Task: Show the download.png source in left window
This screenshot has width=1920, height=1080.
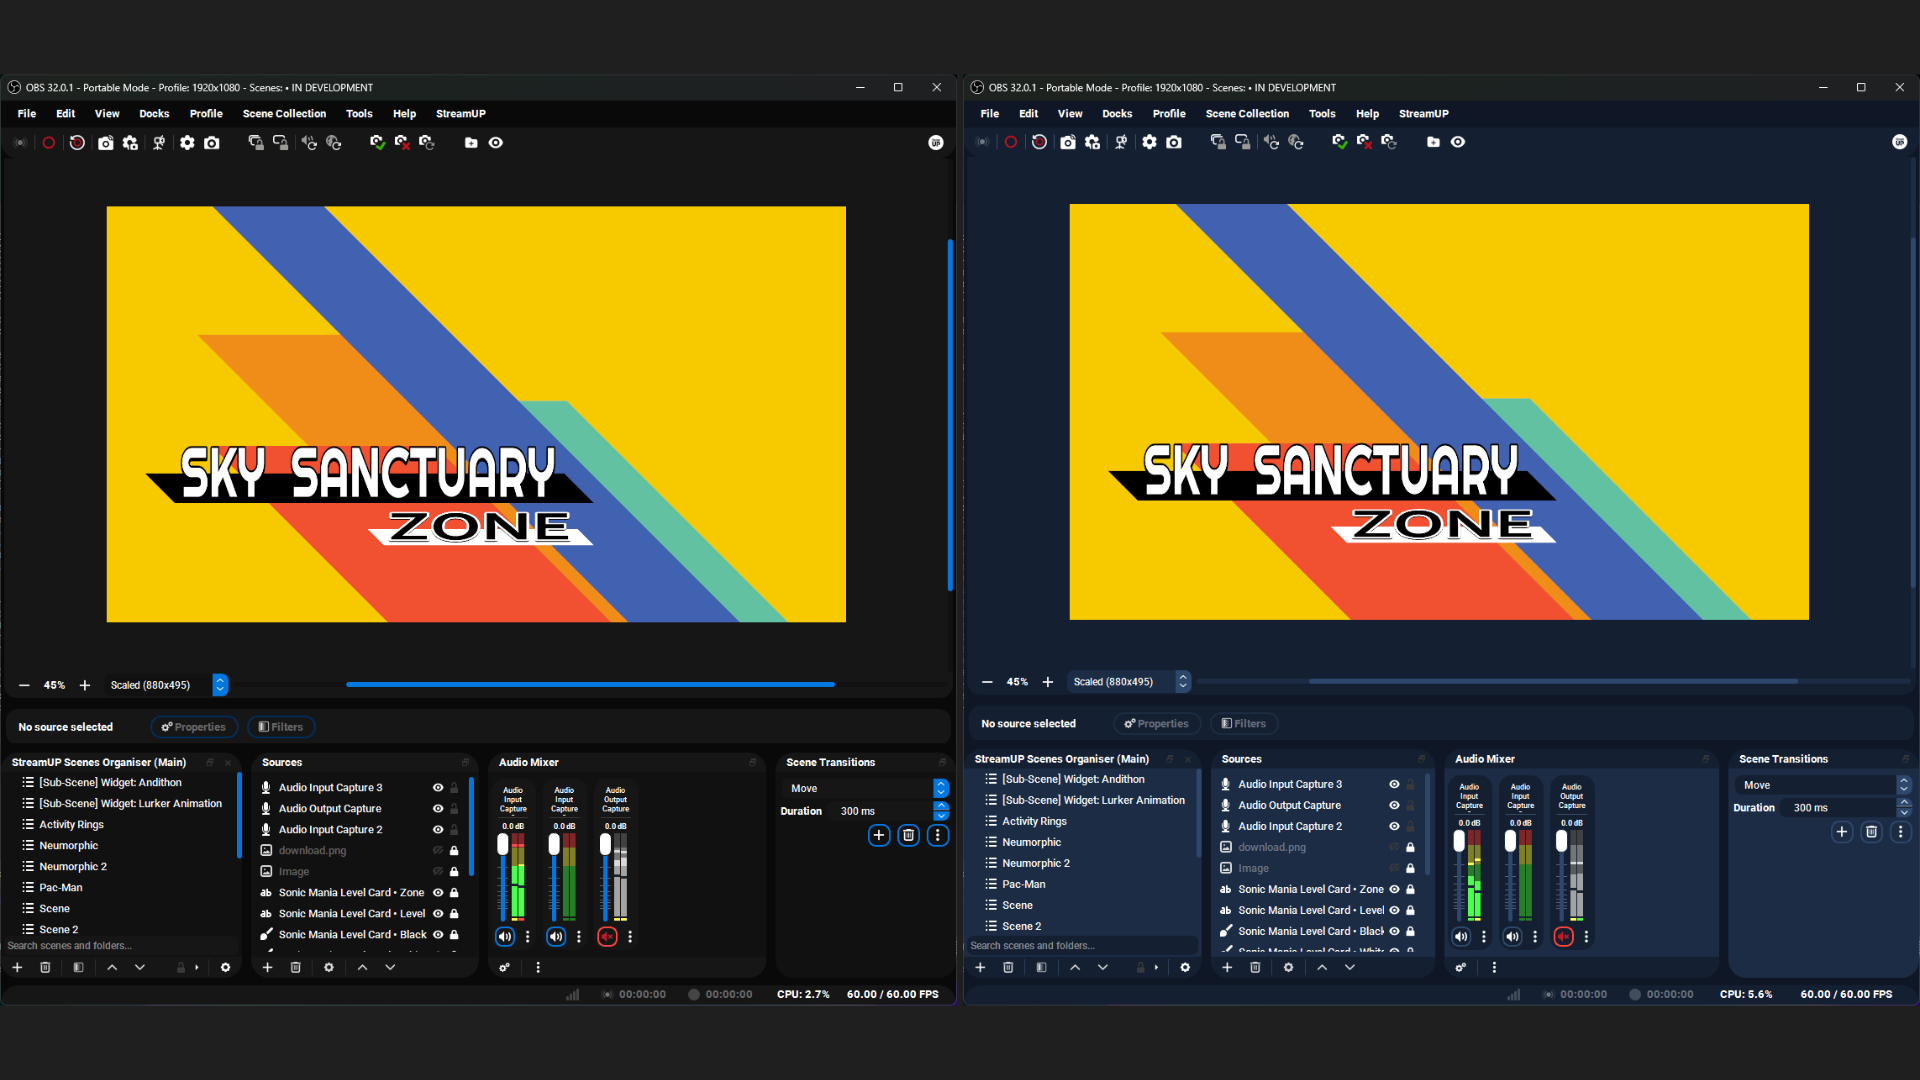Action: coord(438,851)
